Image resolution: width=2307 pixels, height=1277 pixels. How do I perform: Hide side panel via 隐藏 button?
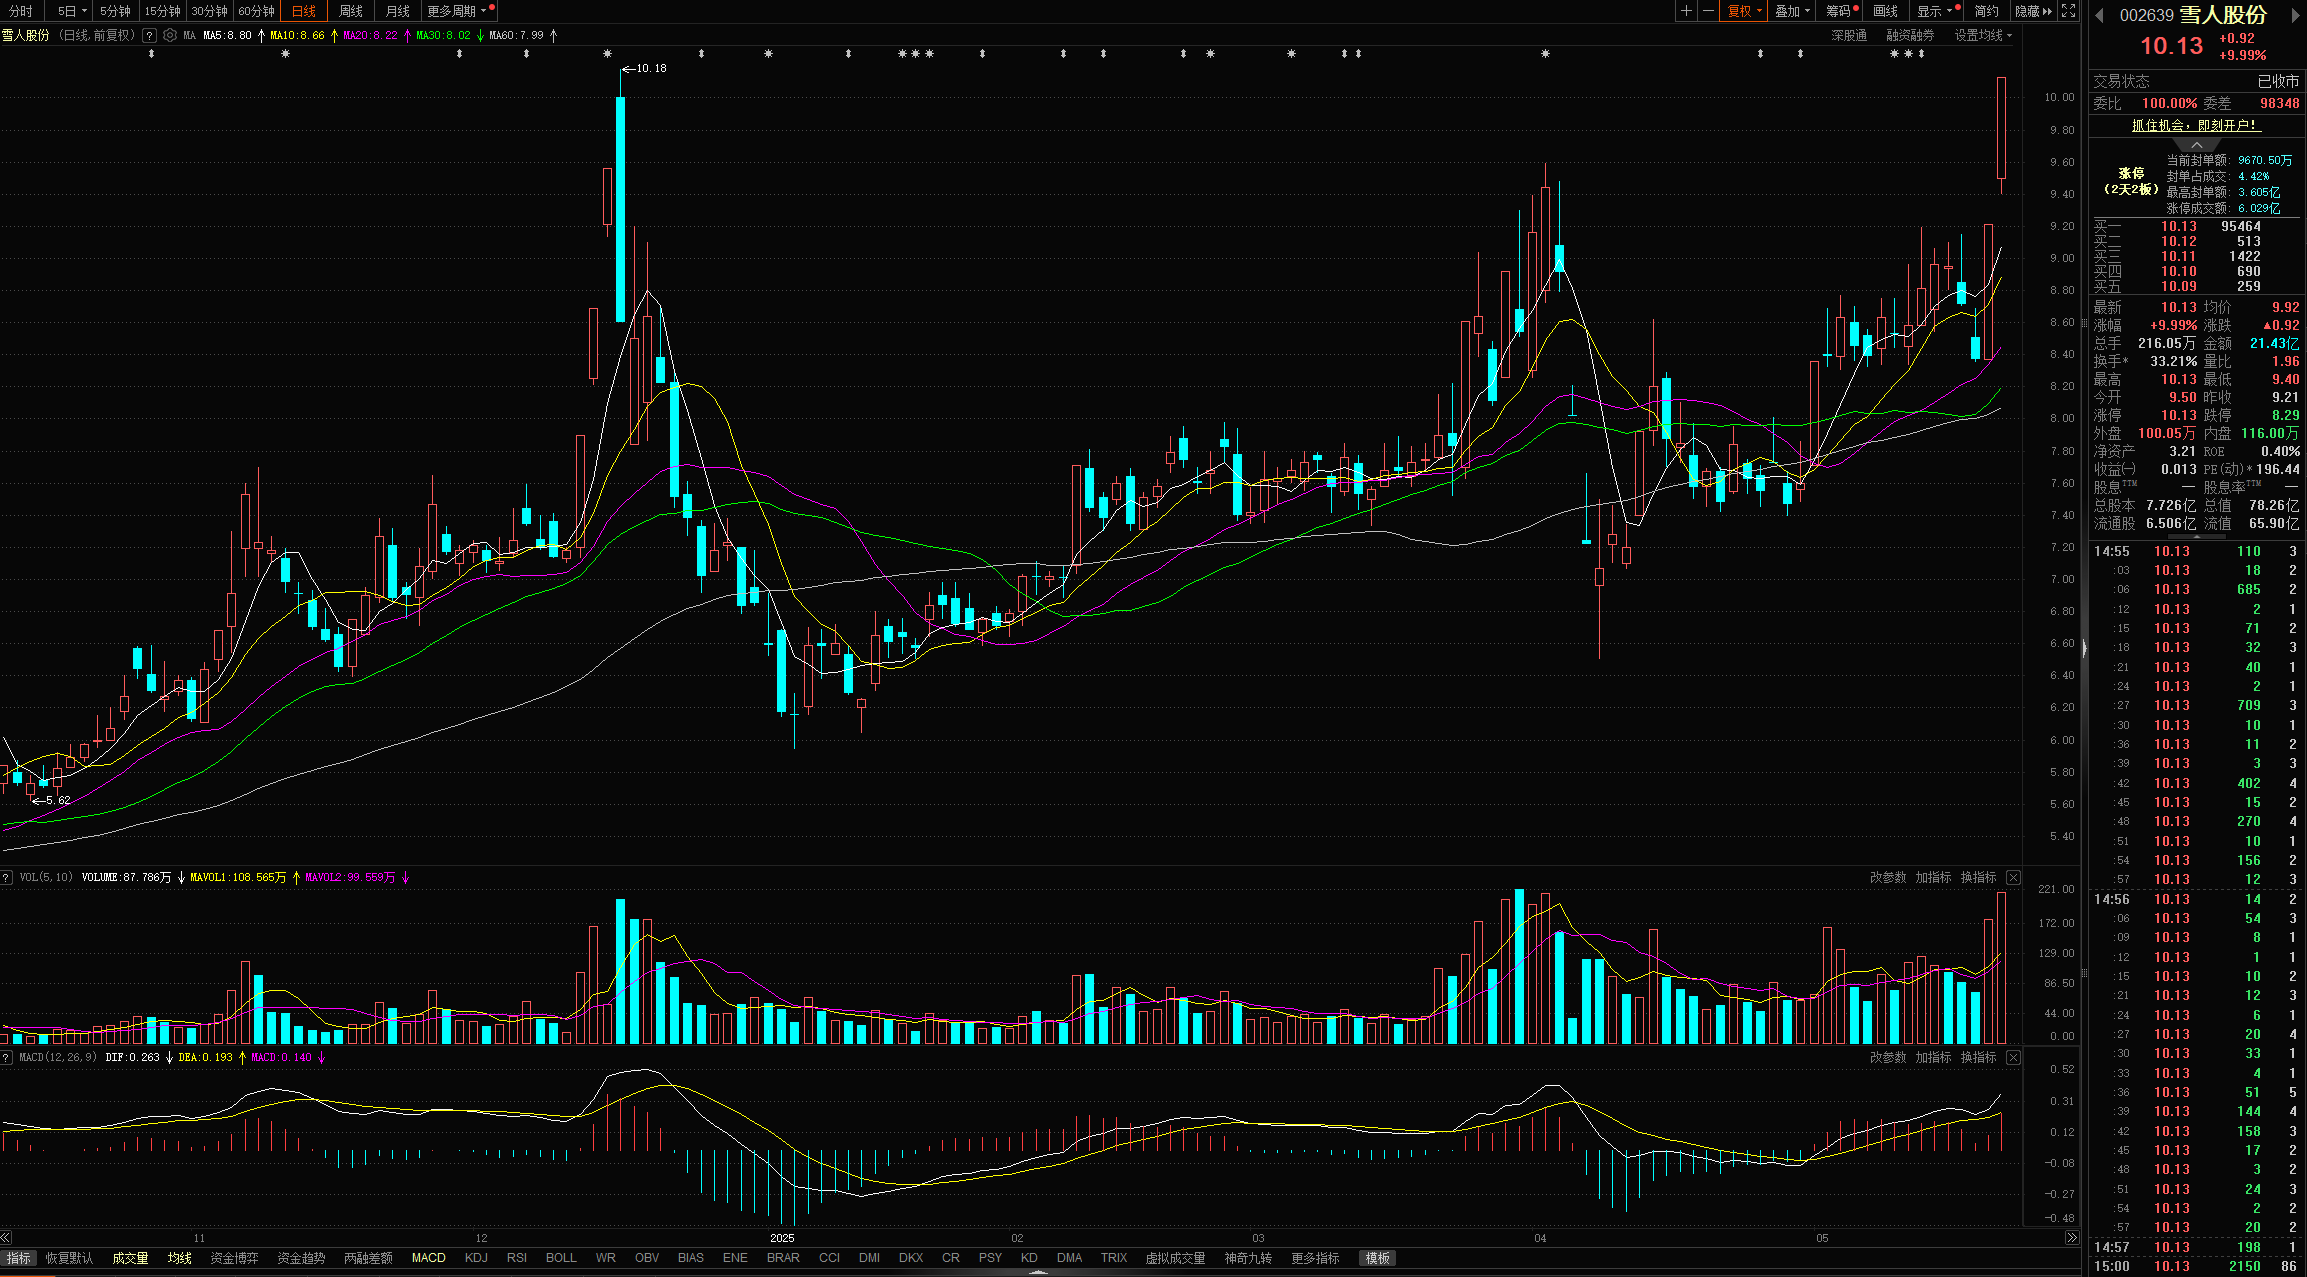click(x=2033, y=11)
